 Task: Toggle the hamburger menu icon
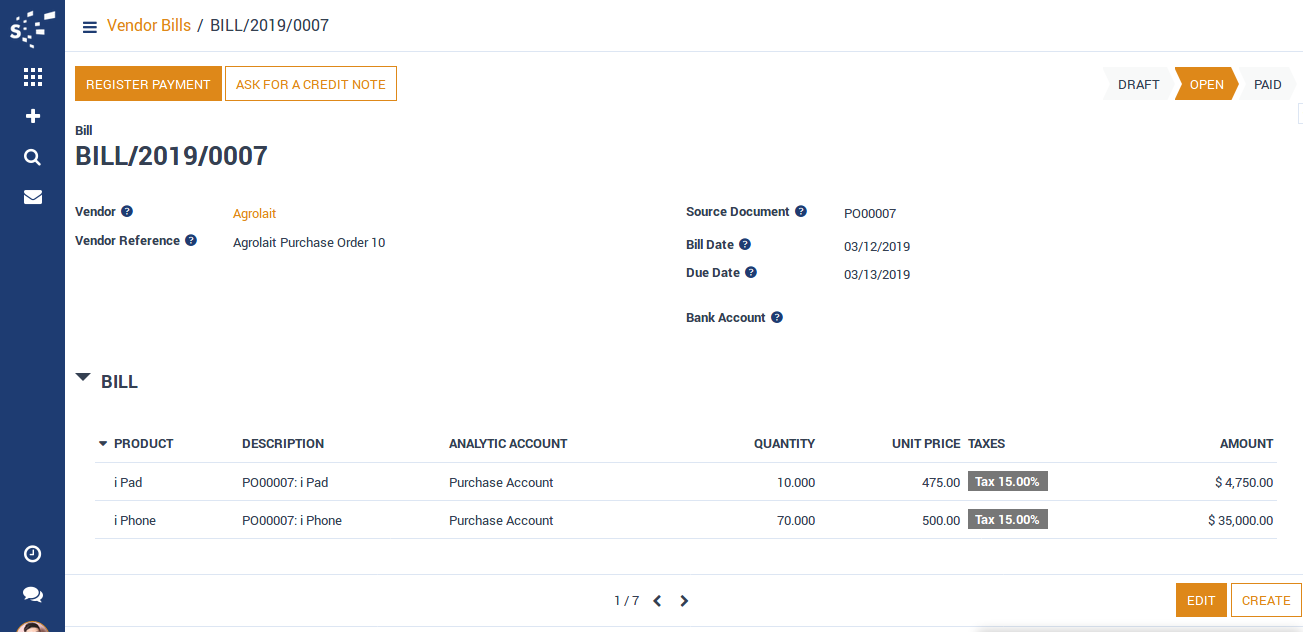point(90,27)
